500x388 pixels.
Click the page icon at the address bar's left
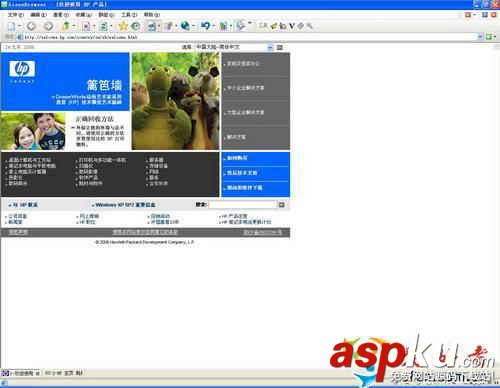(x=20, y=37)
